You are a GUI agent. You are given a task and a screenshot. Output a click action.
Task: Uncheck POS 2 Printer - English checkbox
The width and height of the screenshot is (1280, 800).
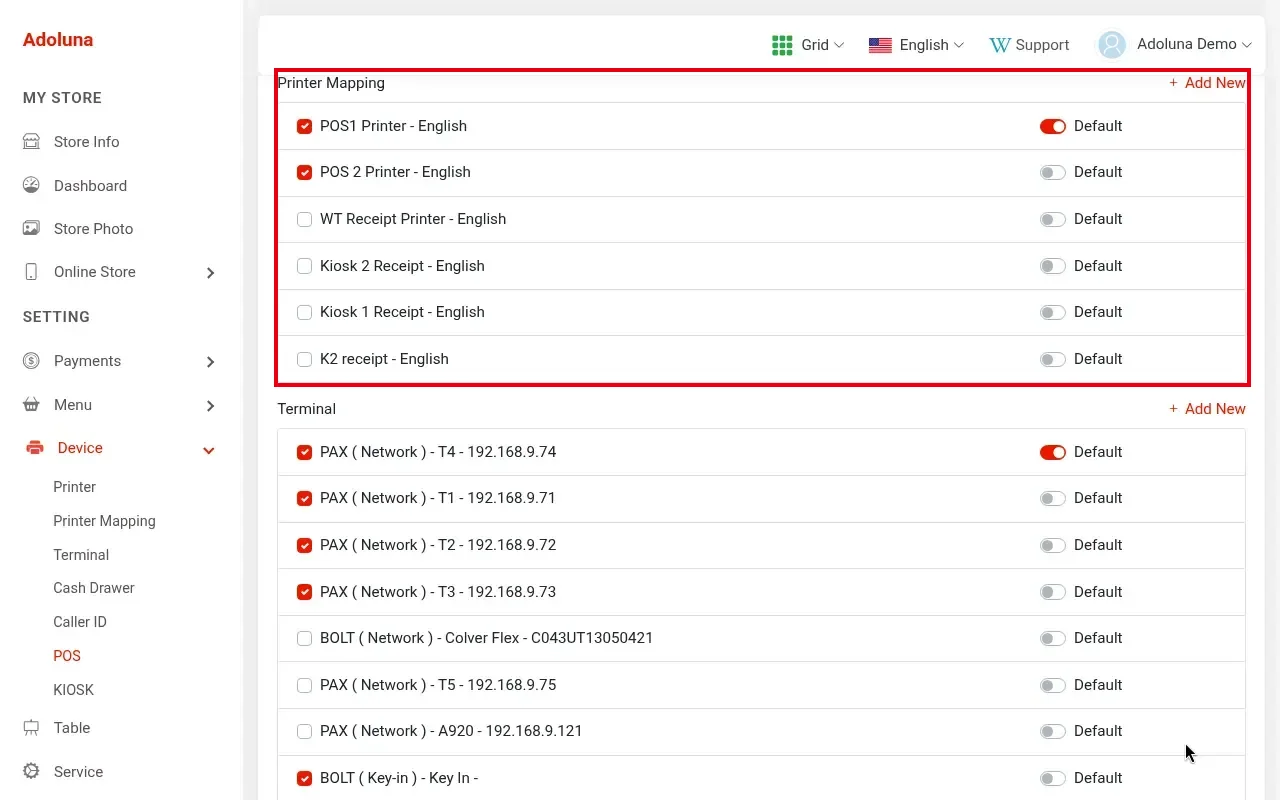coord(305,172)
